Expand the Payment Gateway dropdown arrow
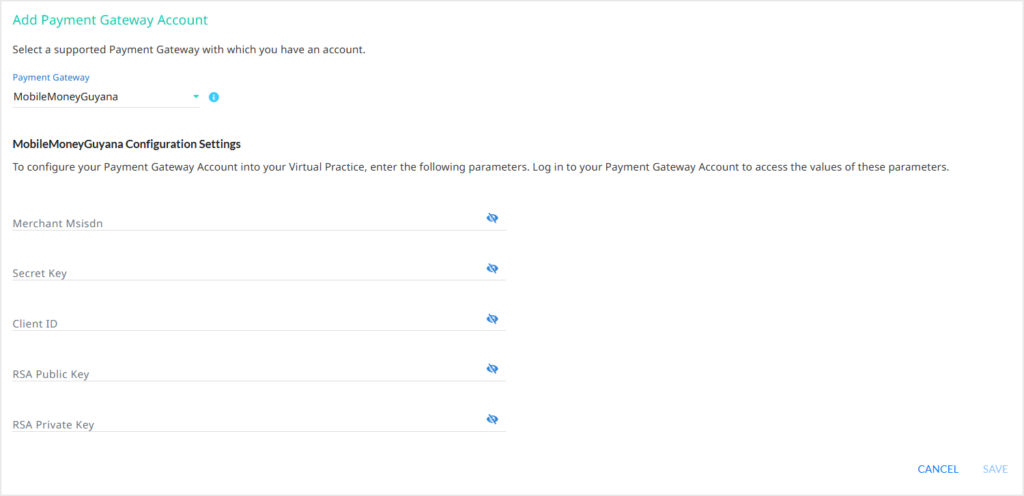 click(x=195, y=97)
